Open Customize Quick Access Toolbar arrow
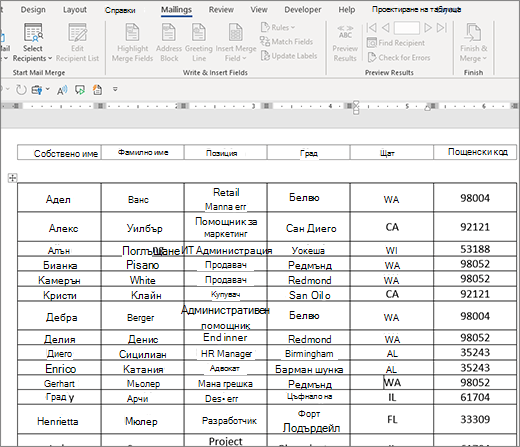This screenshot has height=447, width=520. pos(115,89)
